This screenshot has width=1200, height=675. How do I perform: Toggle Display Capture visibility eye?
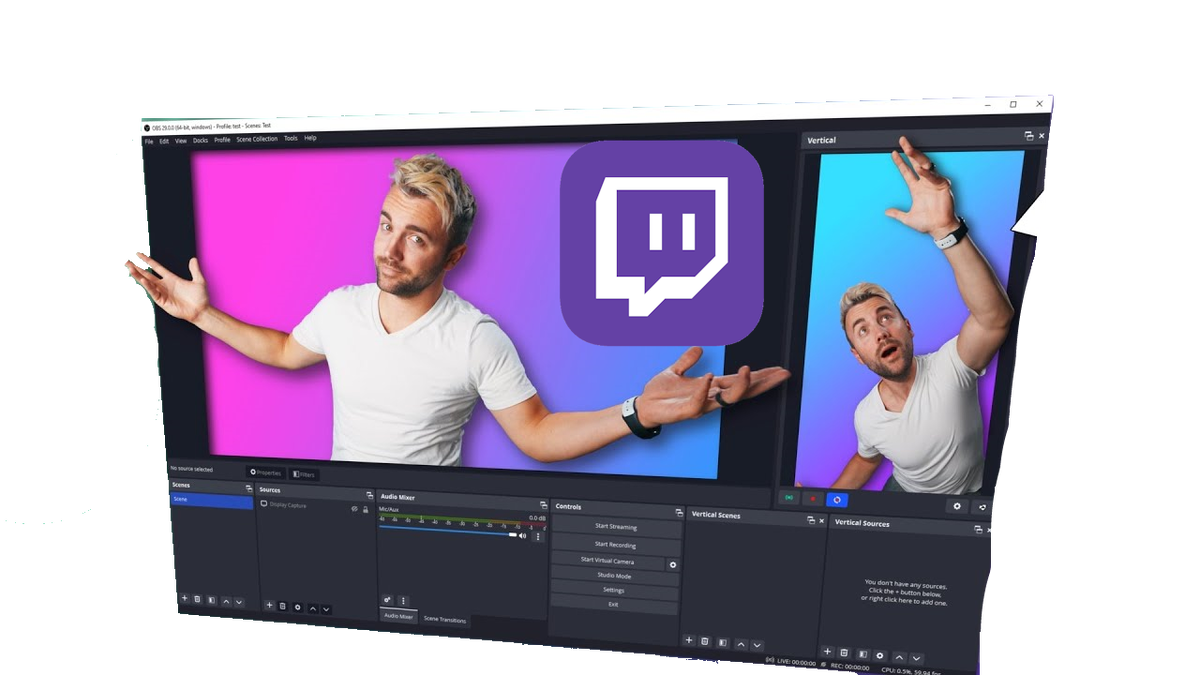point(354,509)
